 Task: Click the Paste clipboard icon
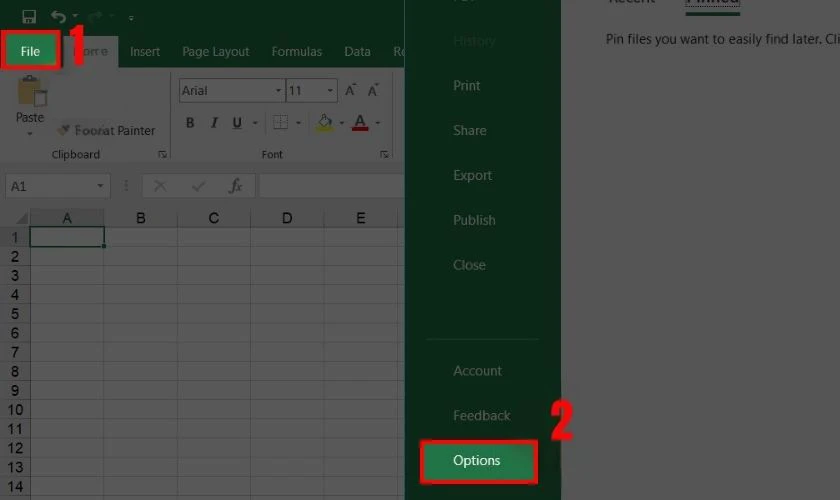click(32, 91)
